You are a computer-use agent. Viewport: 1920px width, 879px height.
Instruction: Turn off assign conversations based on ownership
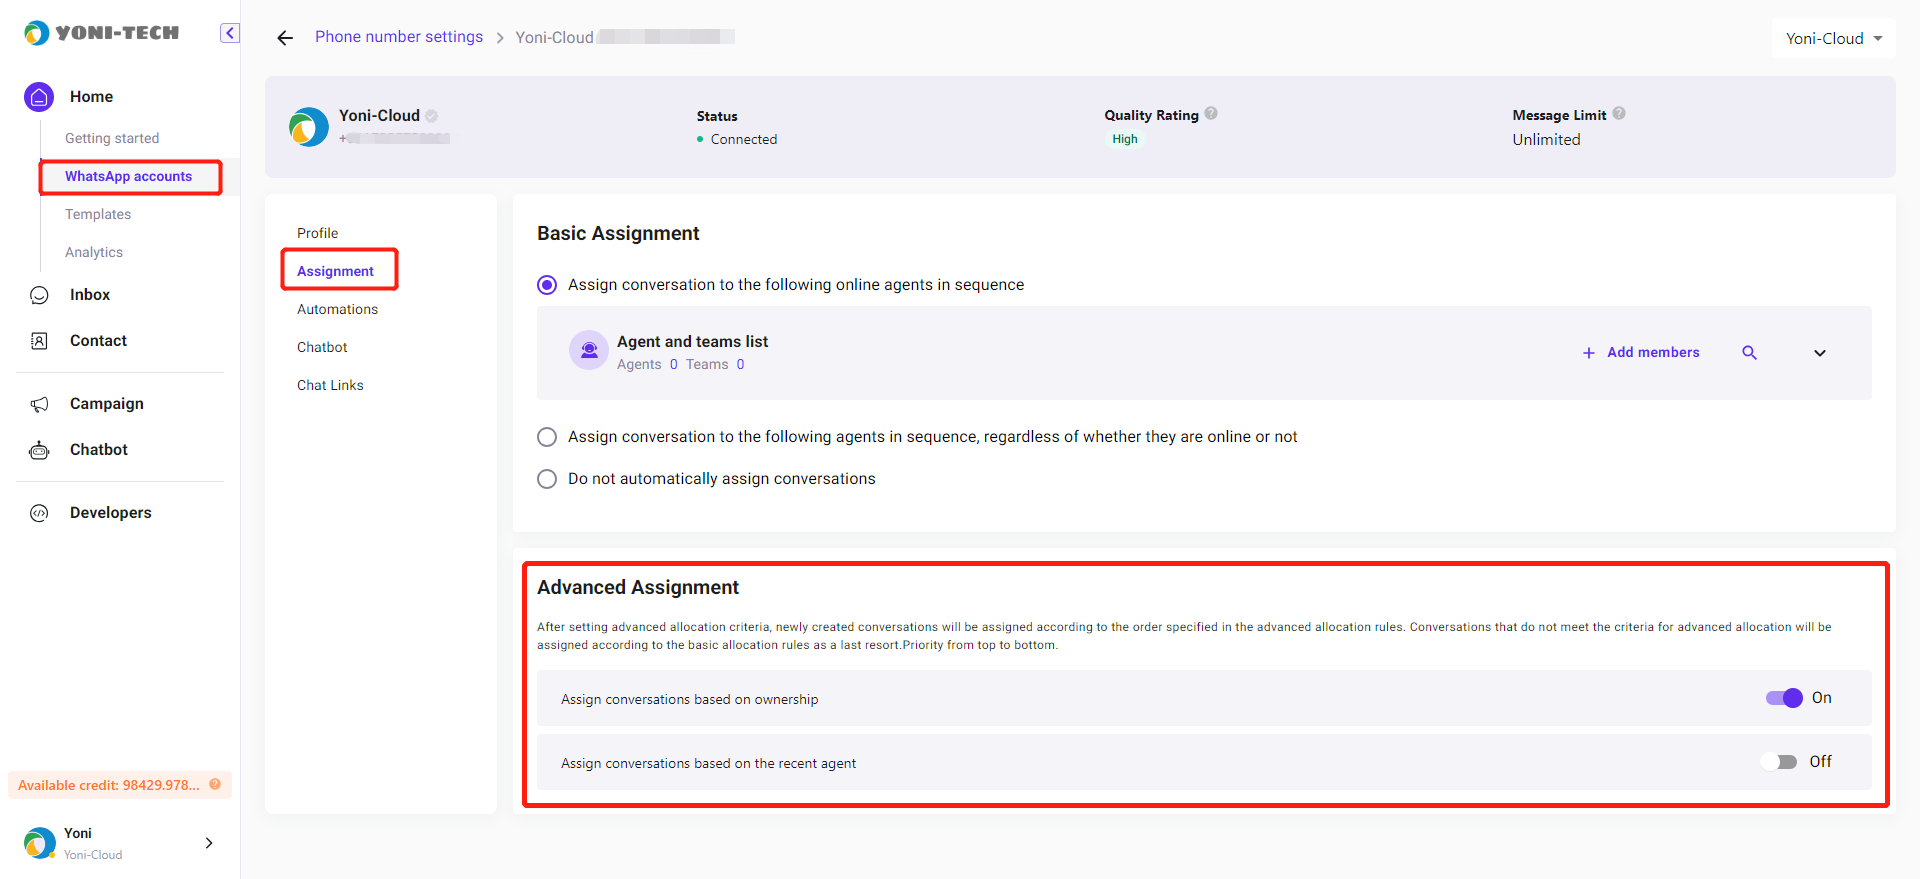click(1784, 698)
